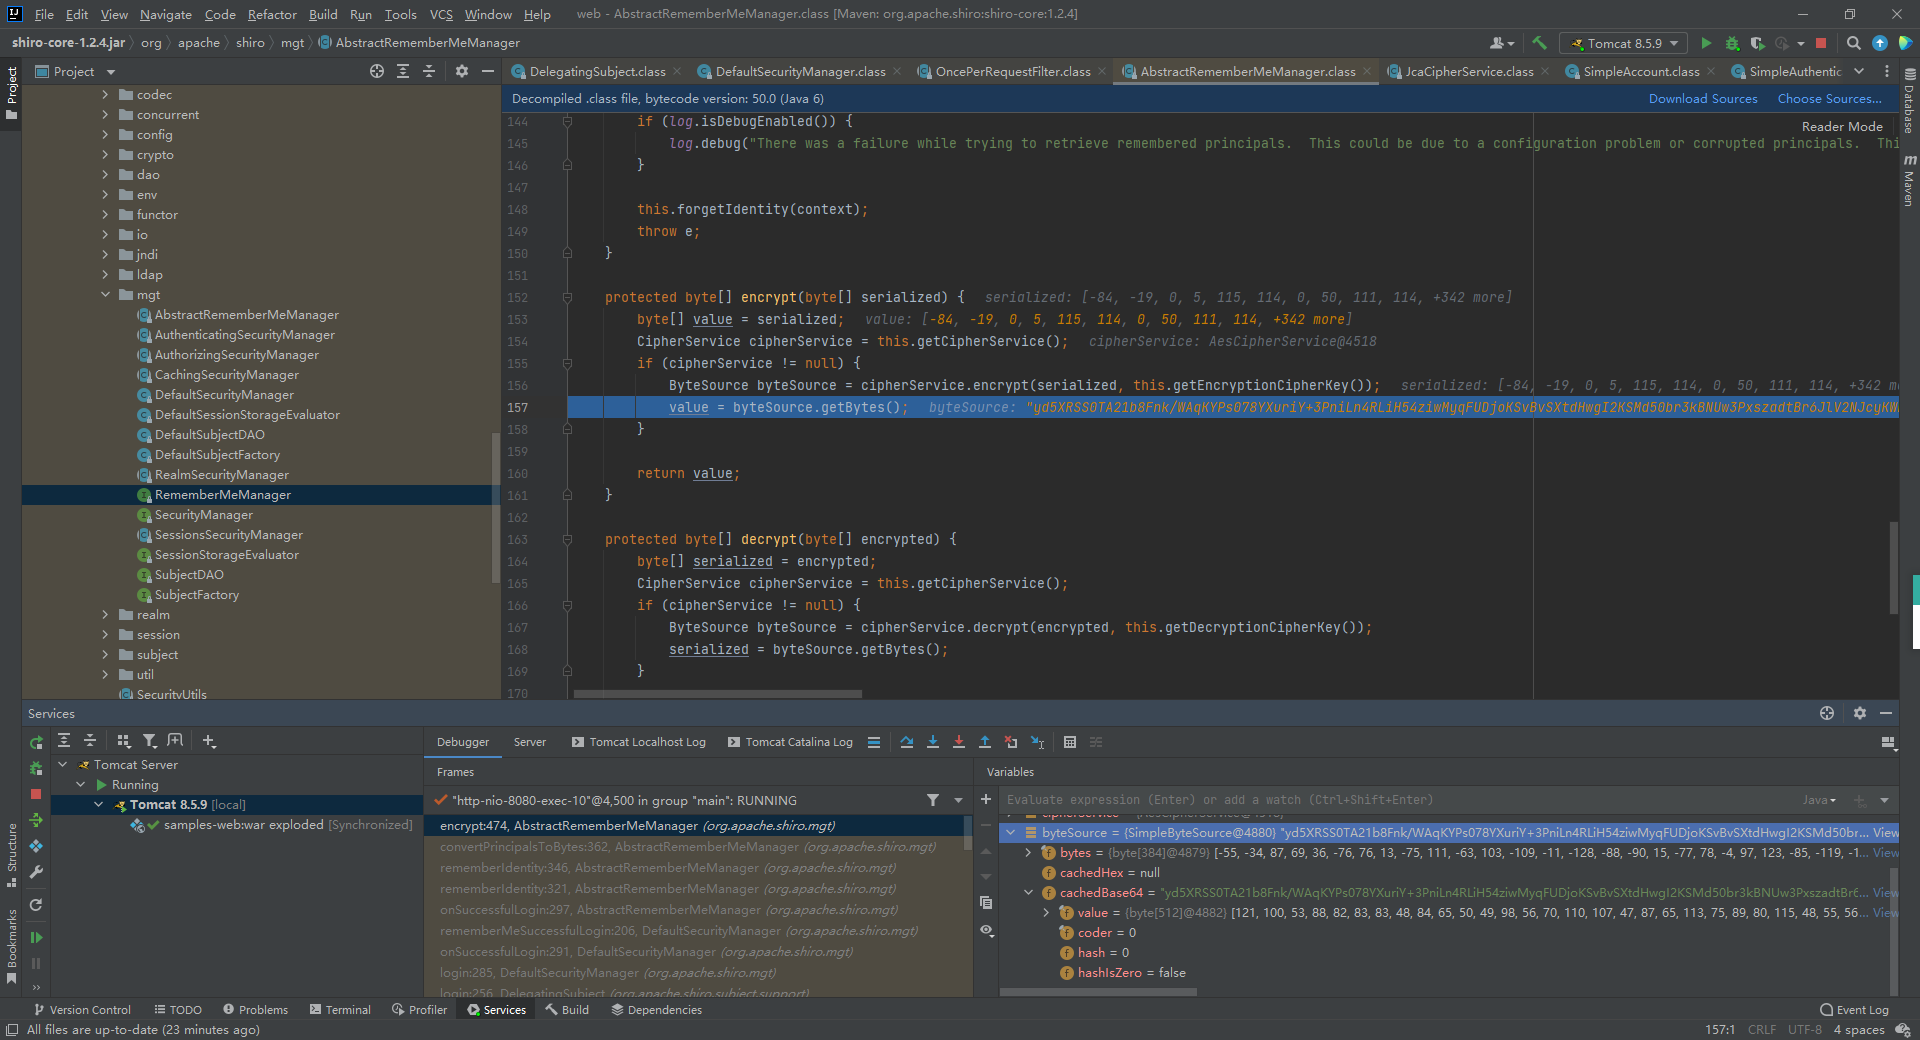Open Project panel settings gear
The width and height of the screenshot is (1920, 1040).
(461, 71)
